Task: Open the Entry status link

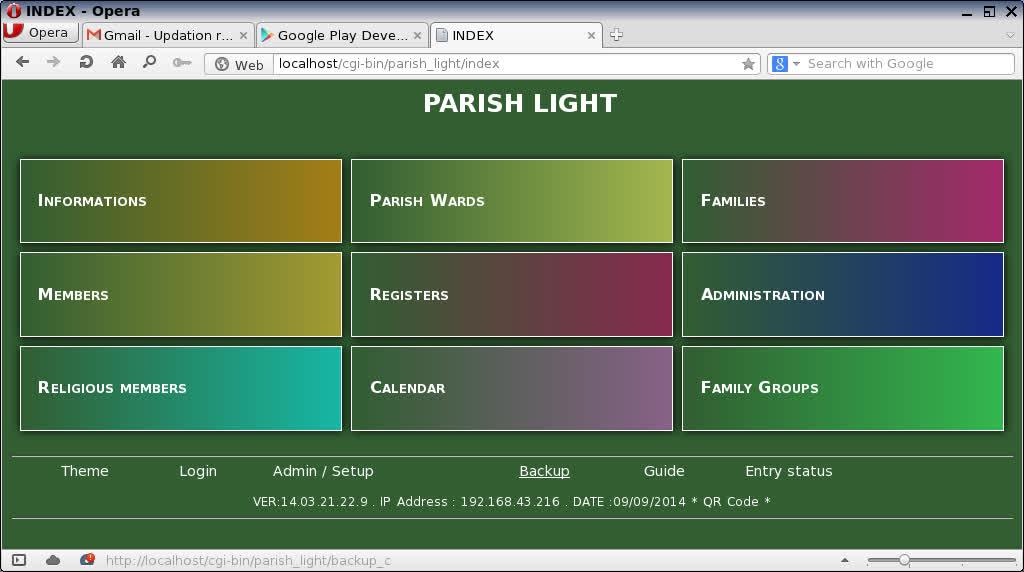Action: click(x=789, y=471)
